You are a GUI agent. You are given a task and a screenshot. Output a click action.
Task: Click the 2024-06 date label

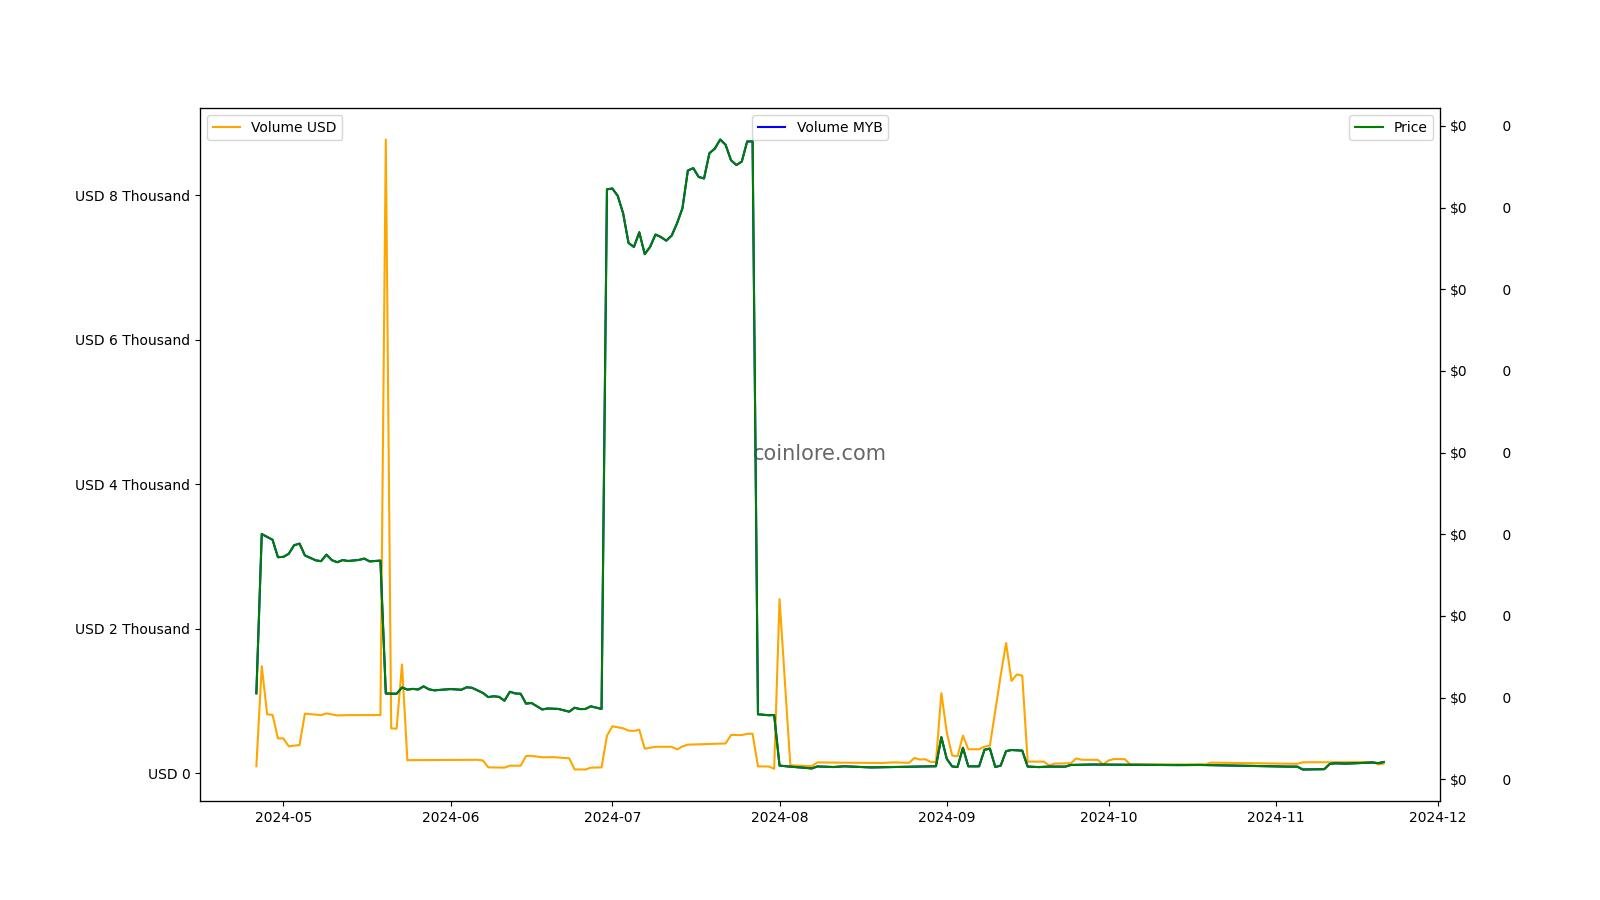pos(451,817)
